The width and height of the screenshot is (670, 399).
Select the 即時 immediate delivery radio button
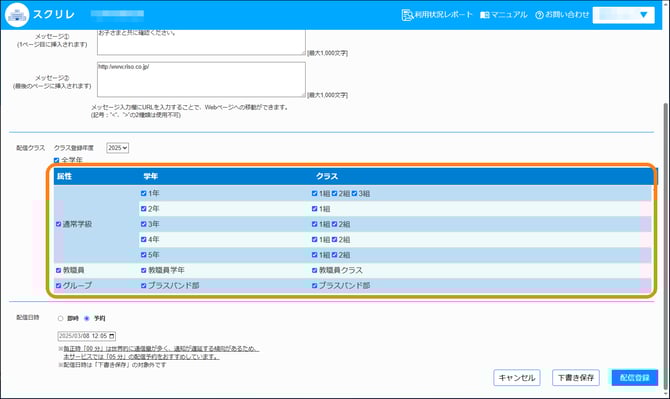(x=60, y=318)
